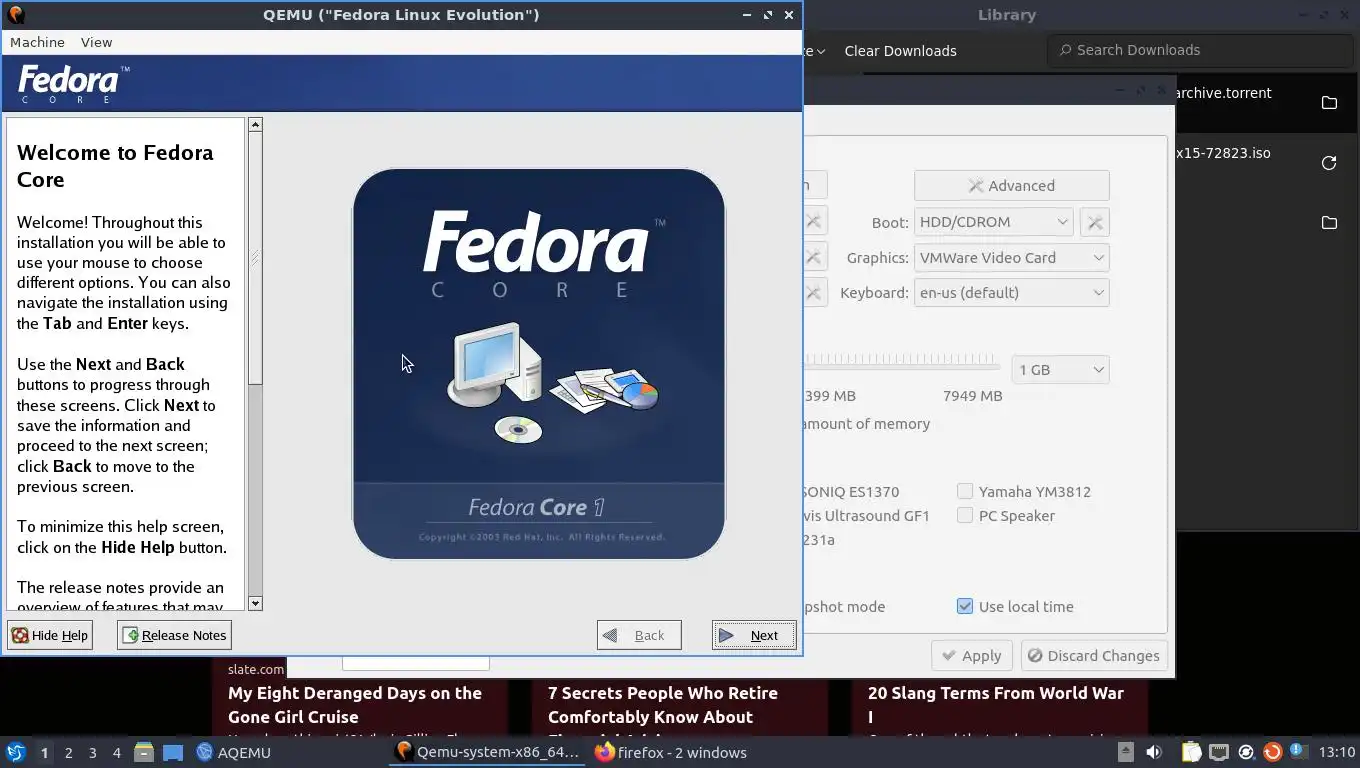Click tools icon button left of Graphics label
1360x768 pixels.
click(814, 257)
